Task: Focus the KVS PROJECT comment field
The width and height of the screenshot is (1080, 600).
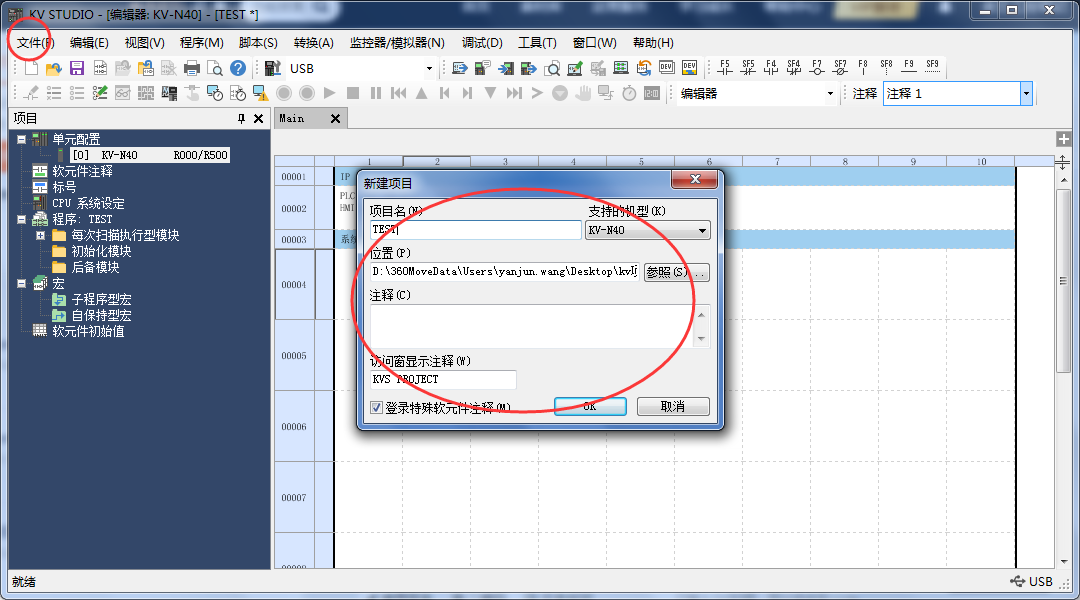Action: coord(443,380)
